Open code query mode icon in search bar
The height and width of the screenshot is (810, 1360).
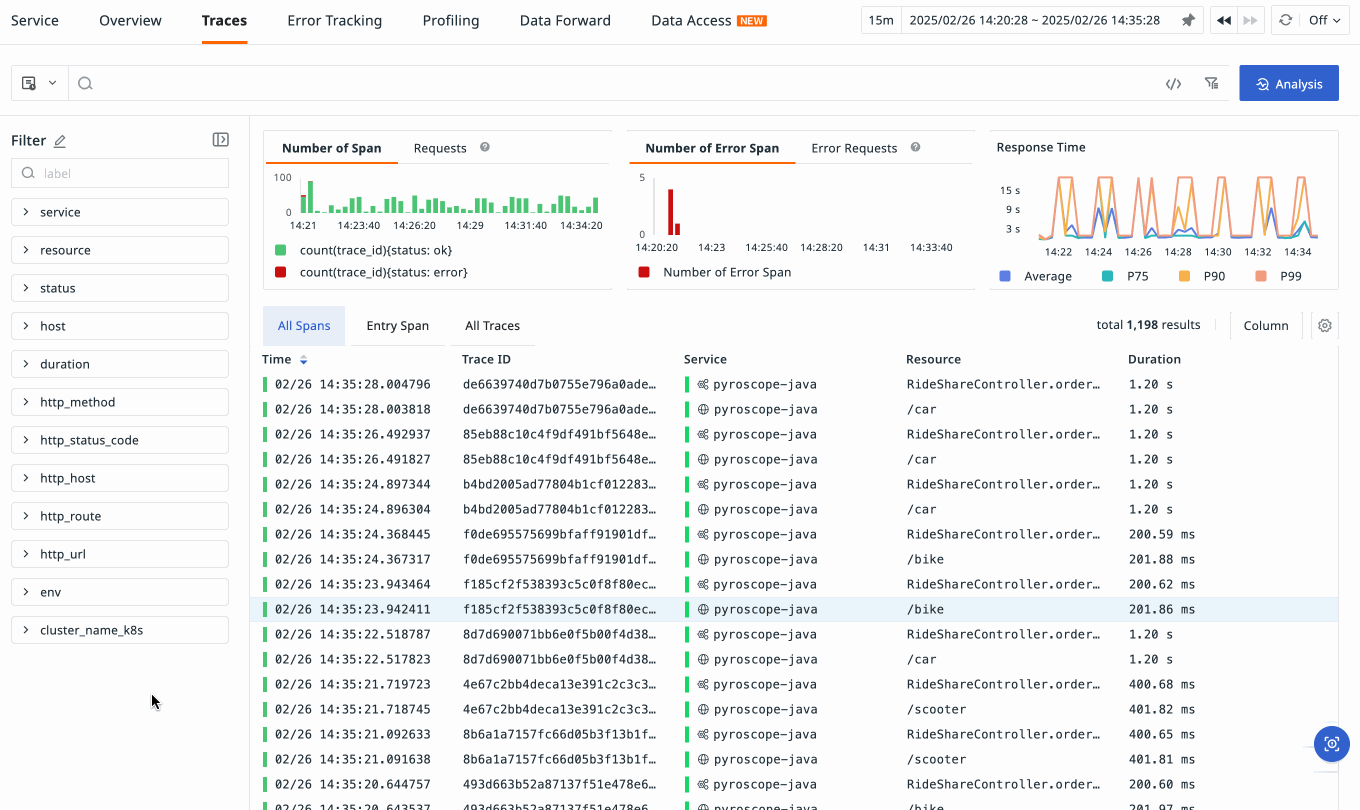[1174, 84]
